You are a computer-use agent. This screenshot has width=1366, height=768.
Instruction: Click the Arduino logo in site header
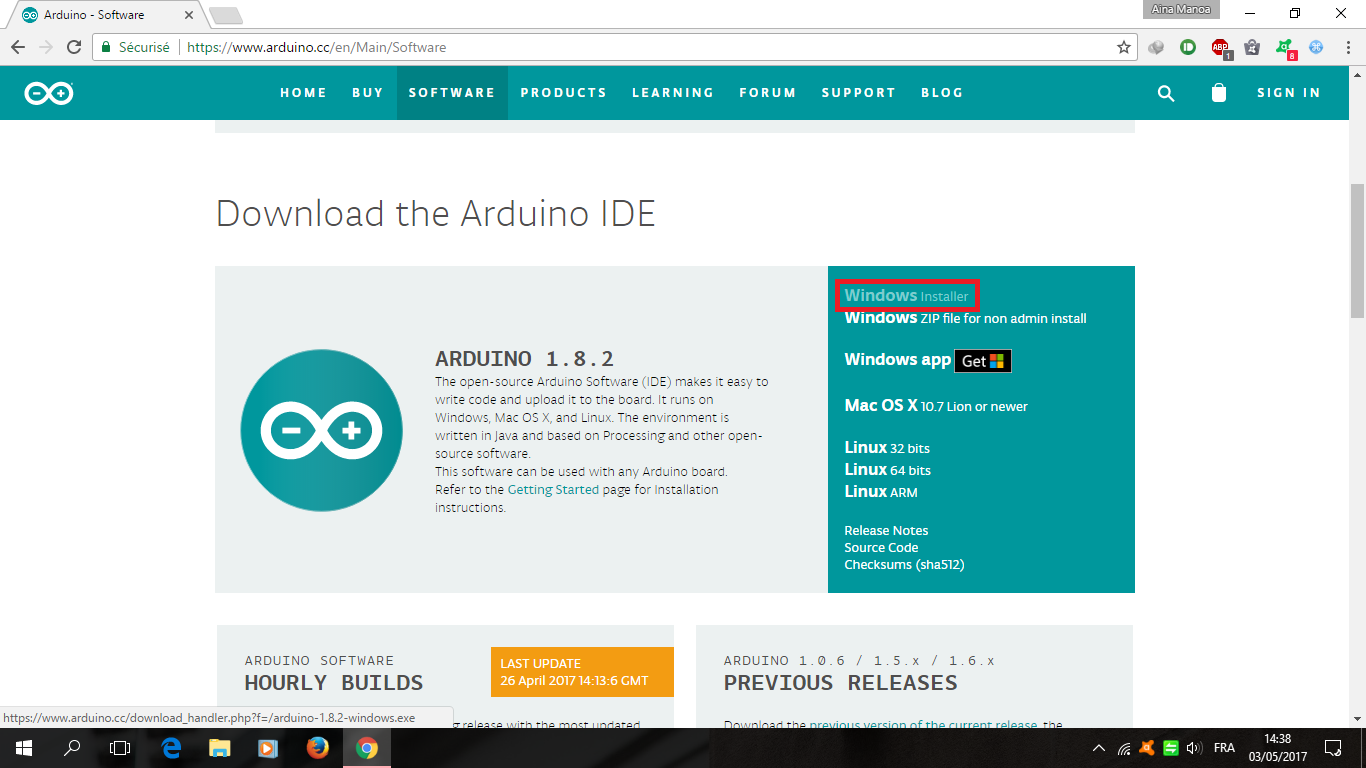click(49, 93)
